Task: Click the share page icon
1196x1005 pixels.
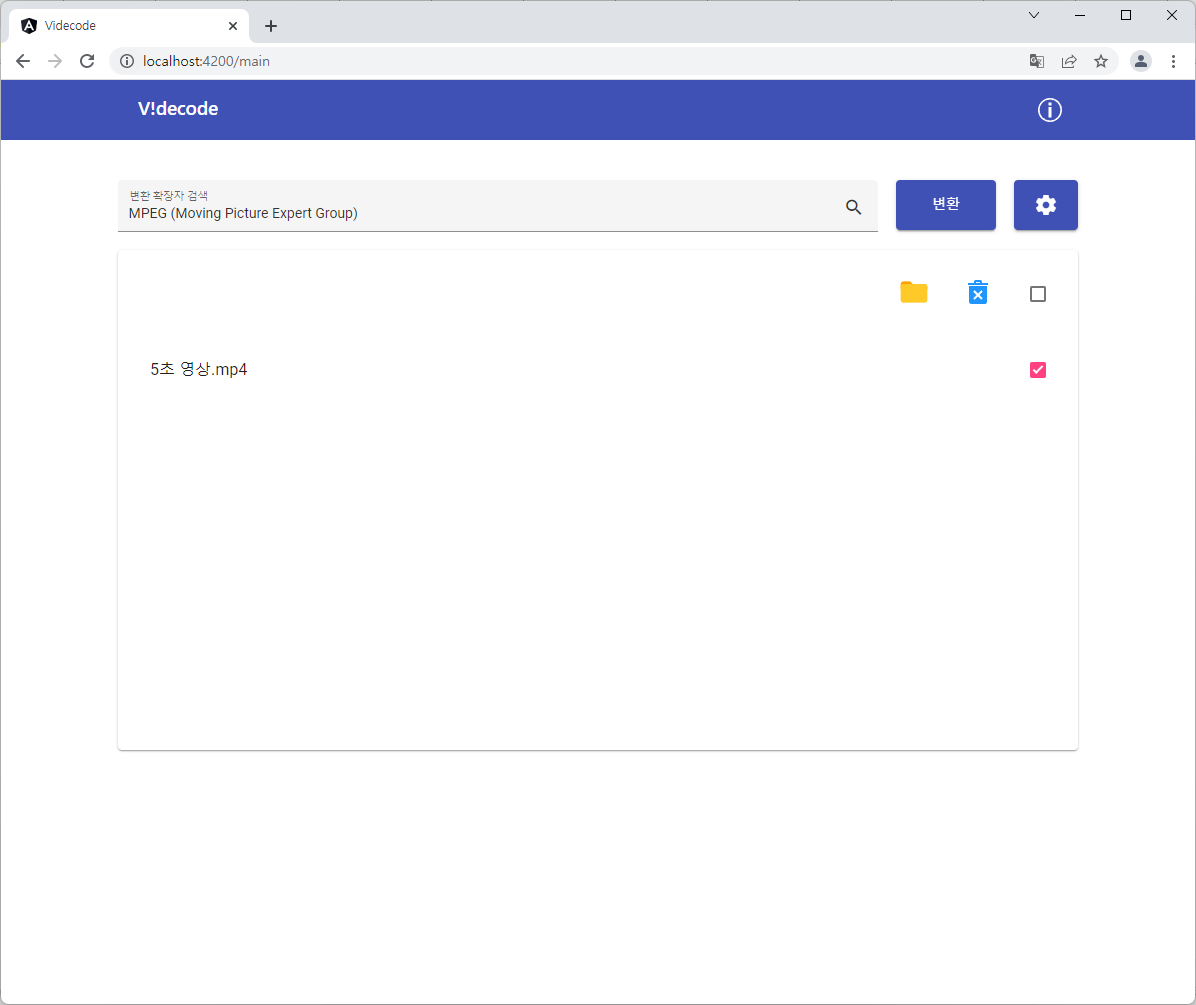Action: pos(1069,61)
